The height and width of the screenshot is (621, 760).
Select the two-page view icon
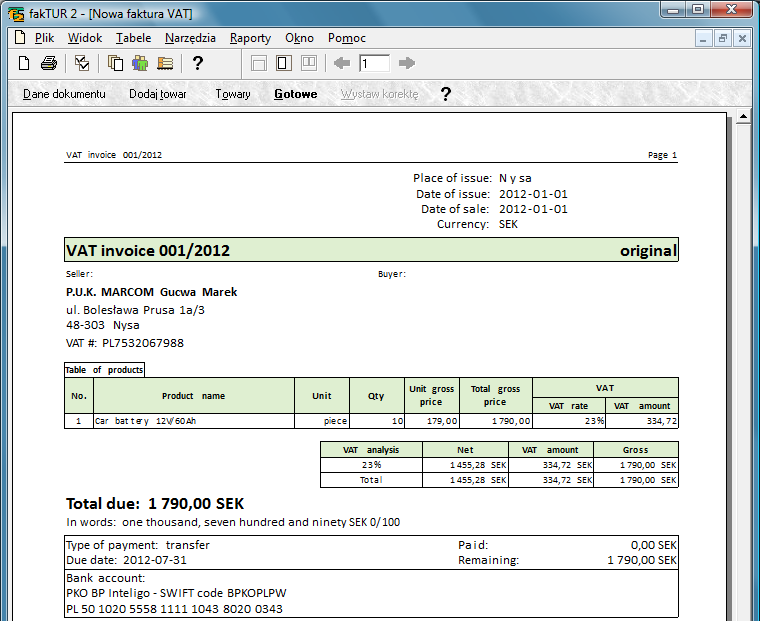309,63
